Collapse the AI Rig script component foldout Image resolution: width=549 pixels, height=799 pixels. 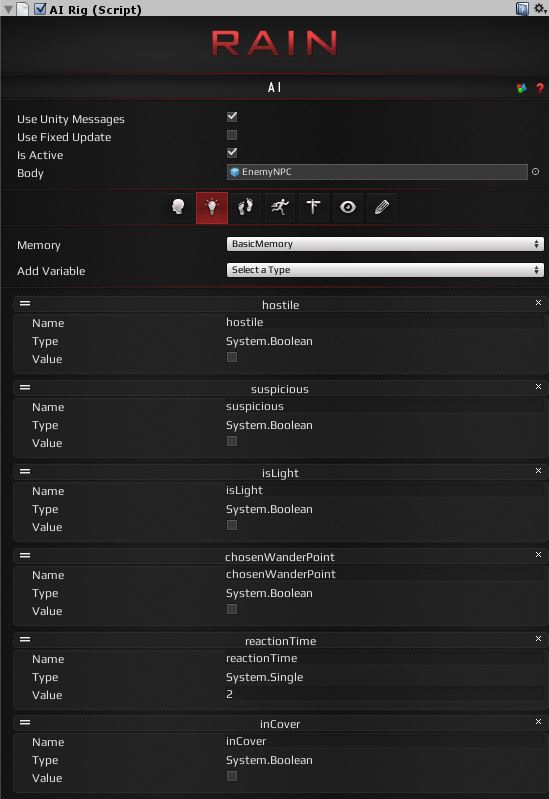point(8,9)
